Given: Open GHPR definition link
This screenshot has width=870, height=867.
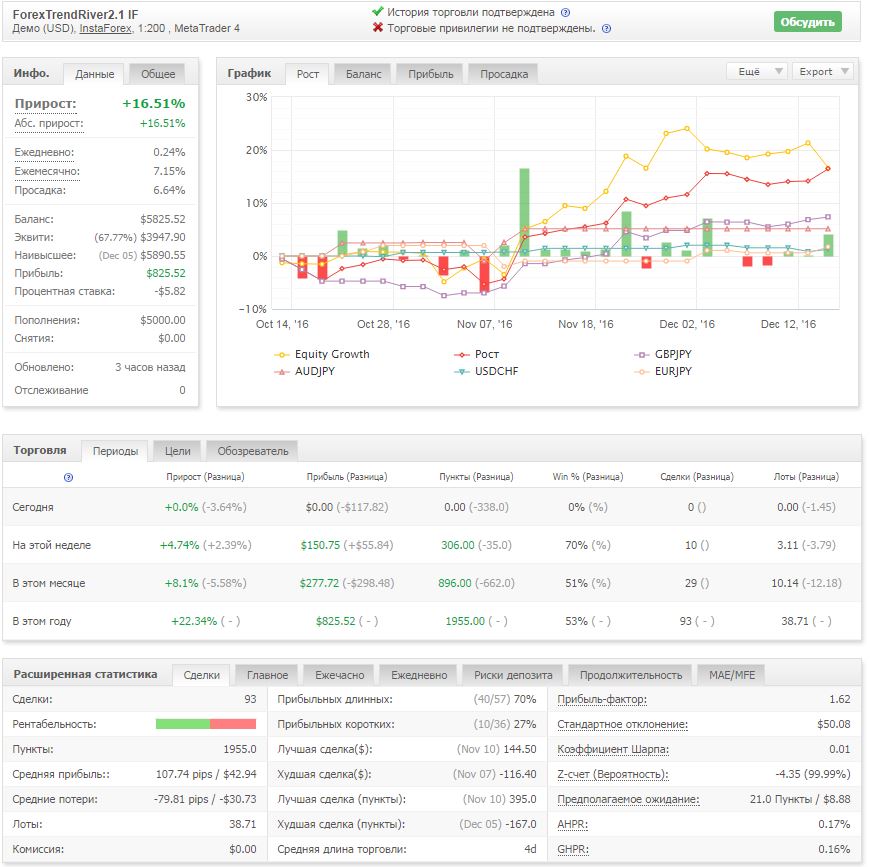Looking at the screenshot, I should point(573,849).
